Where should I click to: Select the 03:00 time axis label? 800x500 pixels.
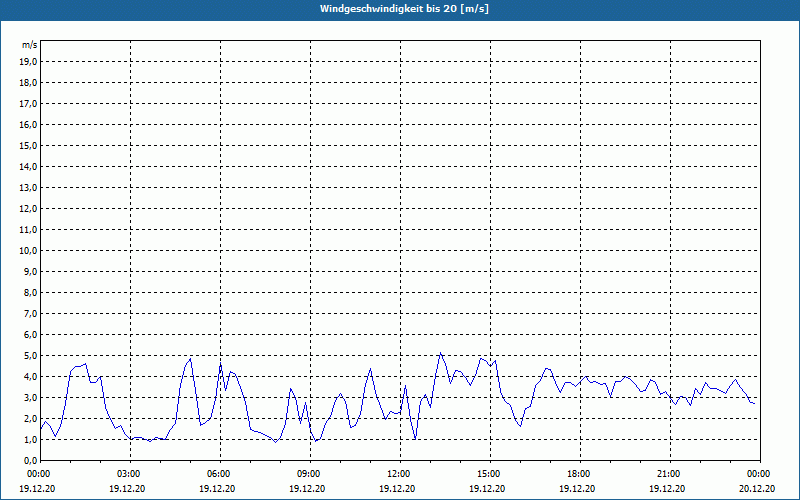coord(129,474)
